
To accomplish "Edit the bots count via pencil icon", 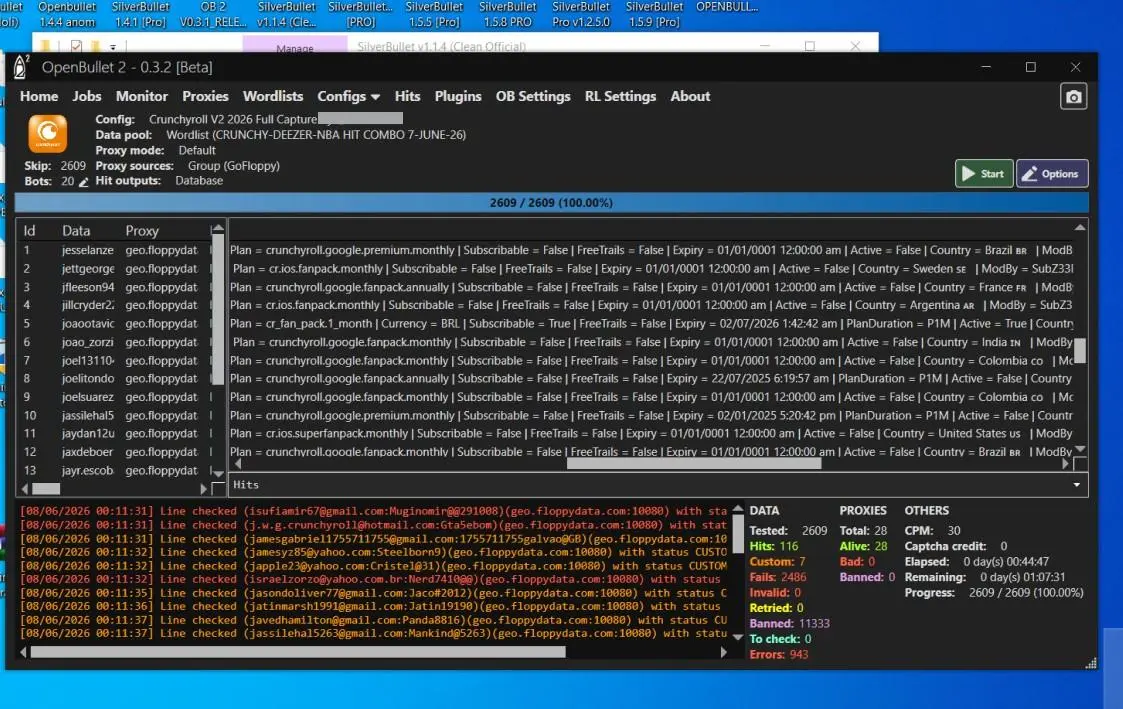I will tap(84, 182).
